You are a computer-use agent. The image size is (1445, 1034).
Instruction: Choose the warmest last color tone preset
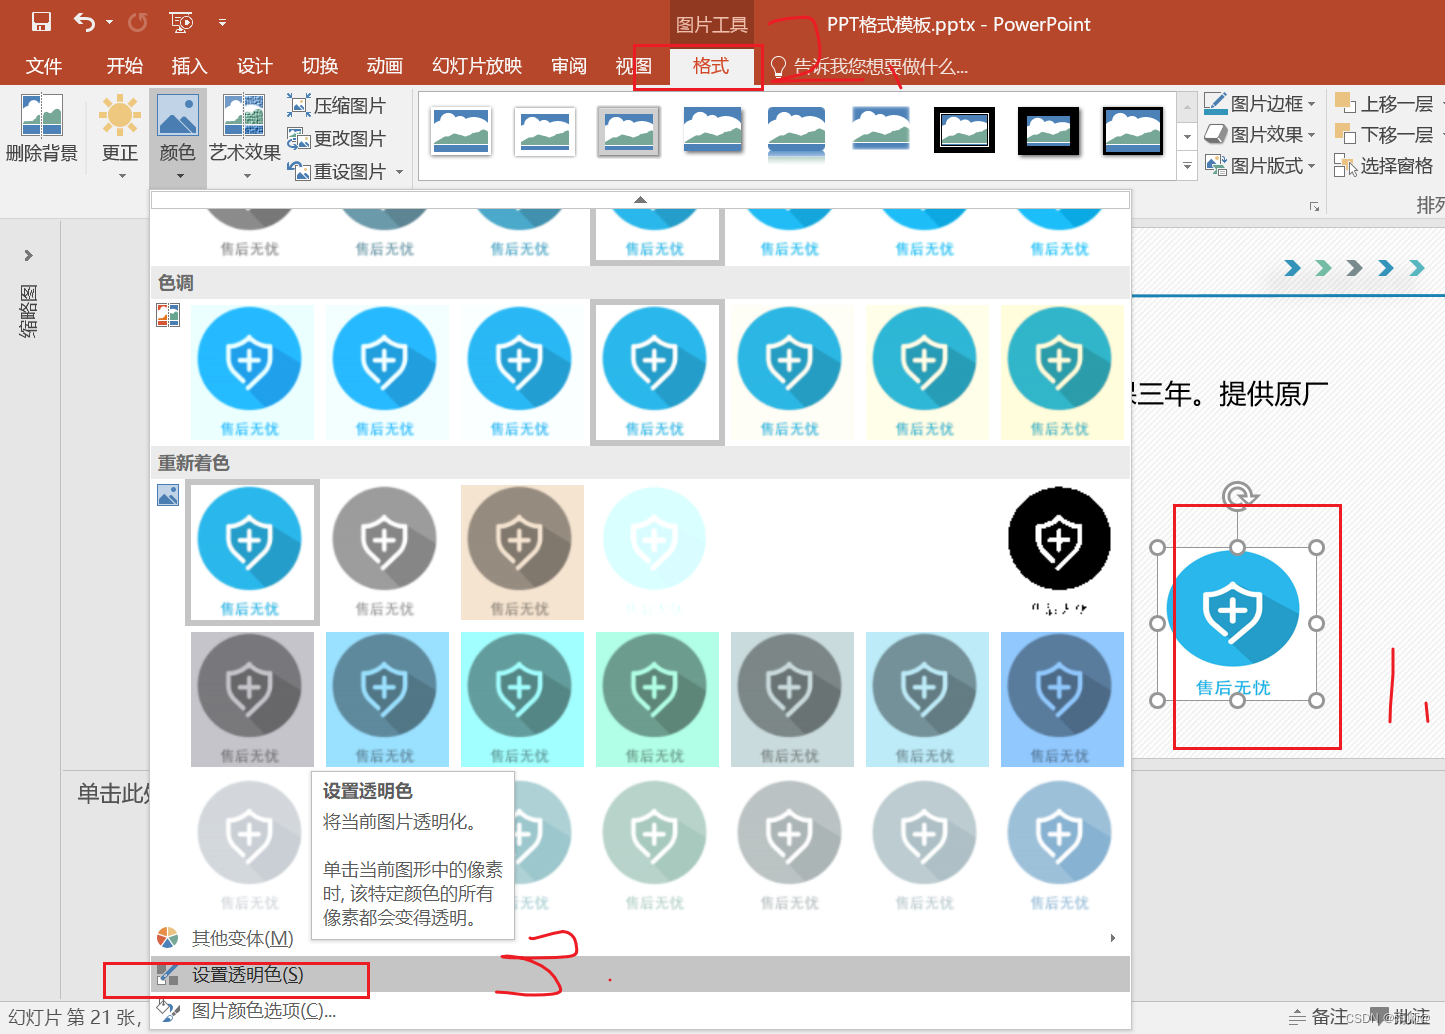click(x=1062, y=373)
